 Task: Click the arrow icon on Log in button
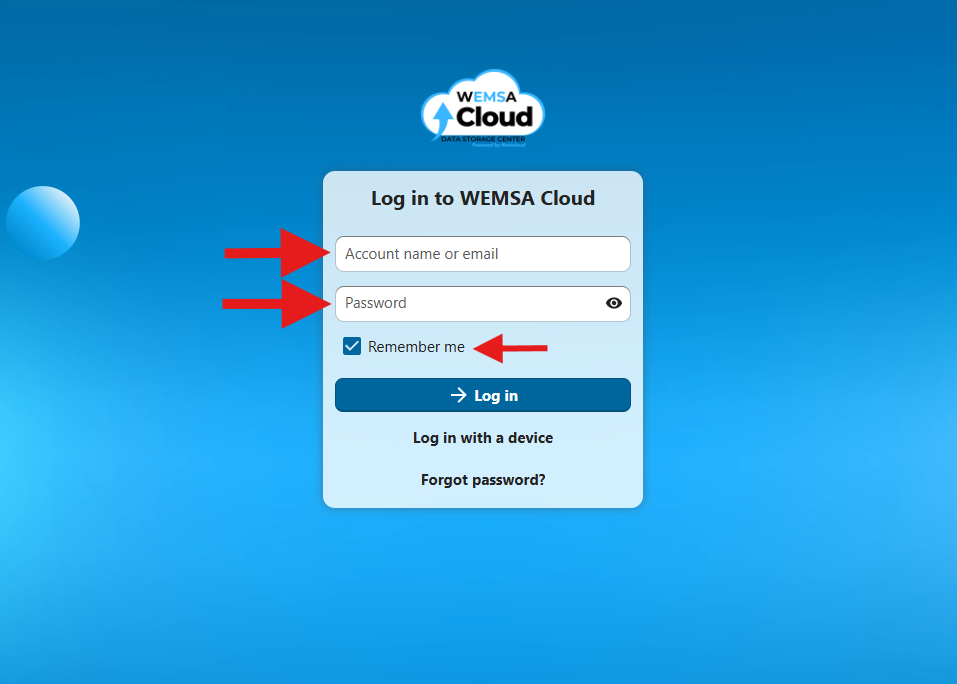pos(458,395)
